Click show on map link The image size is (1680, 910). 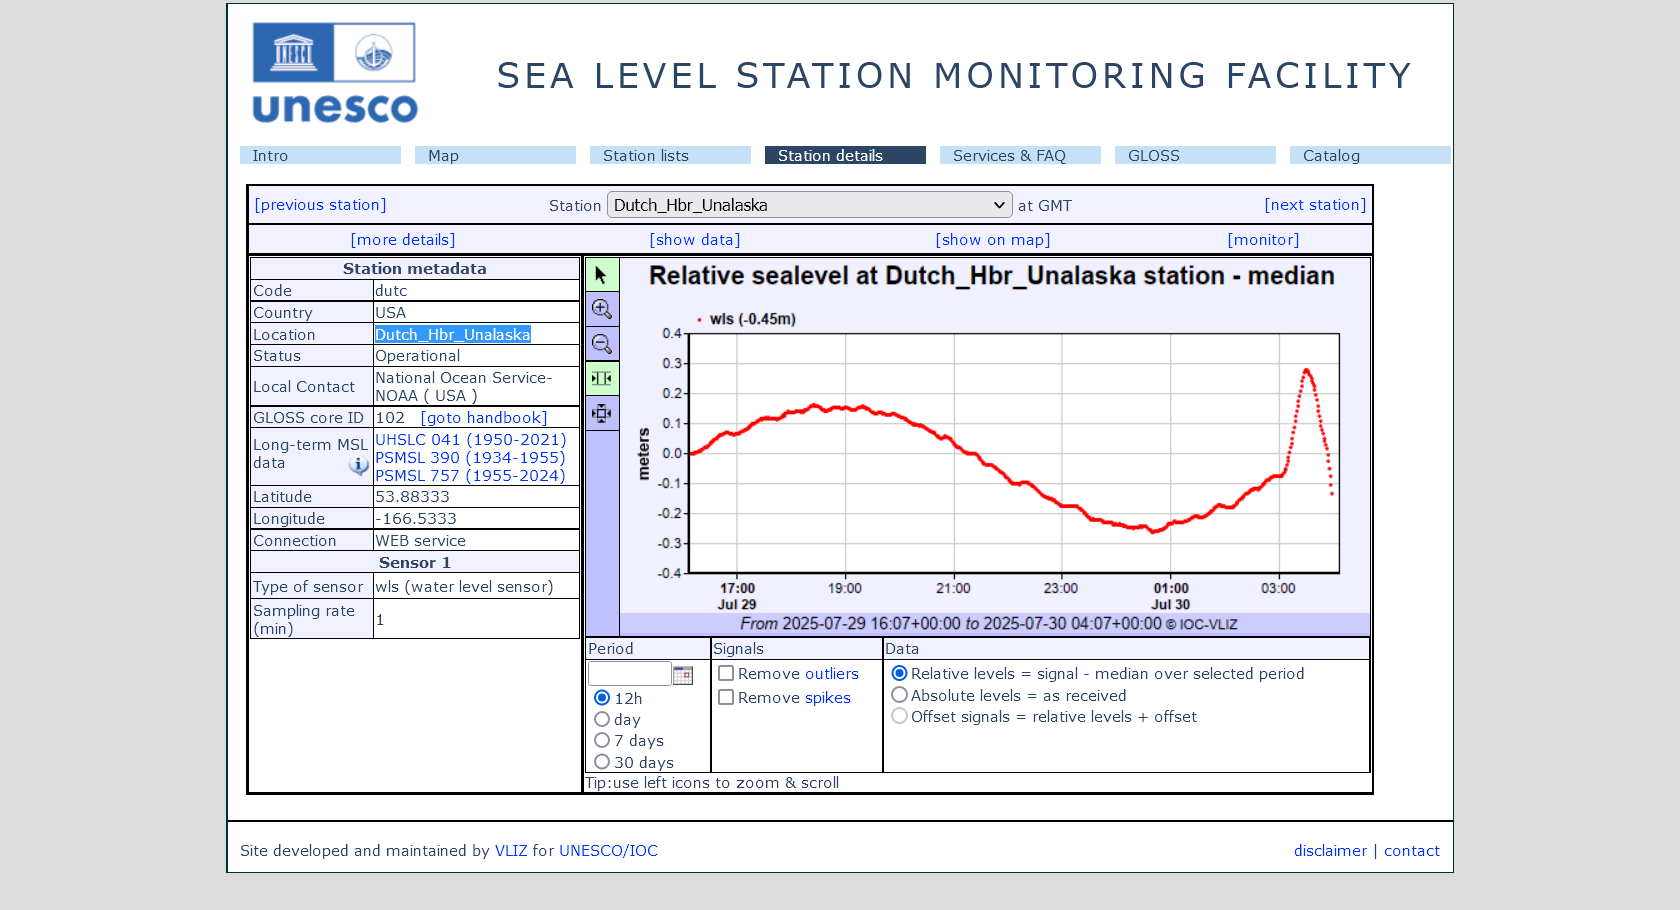pyautogui.click(x=993, y=240)
